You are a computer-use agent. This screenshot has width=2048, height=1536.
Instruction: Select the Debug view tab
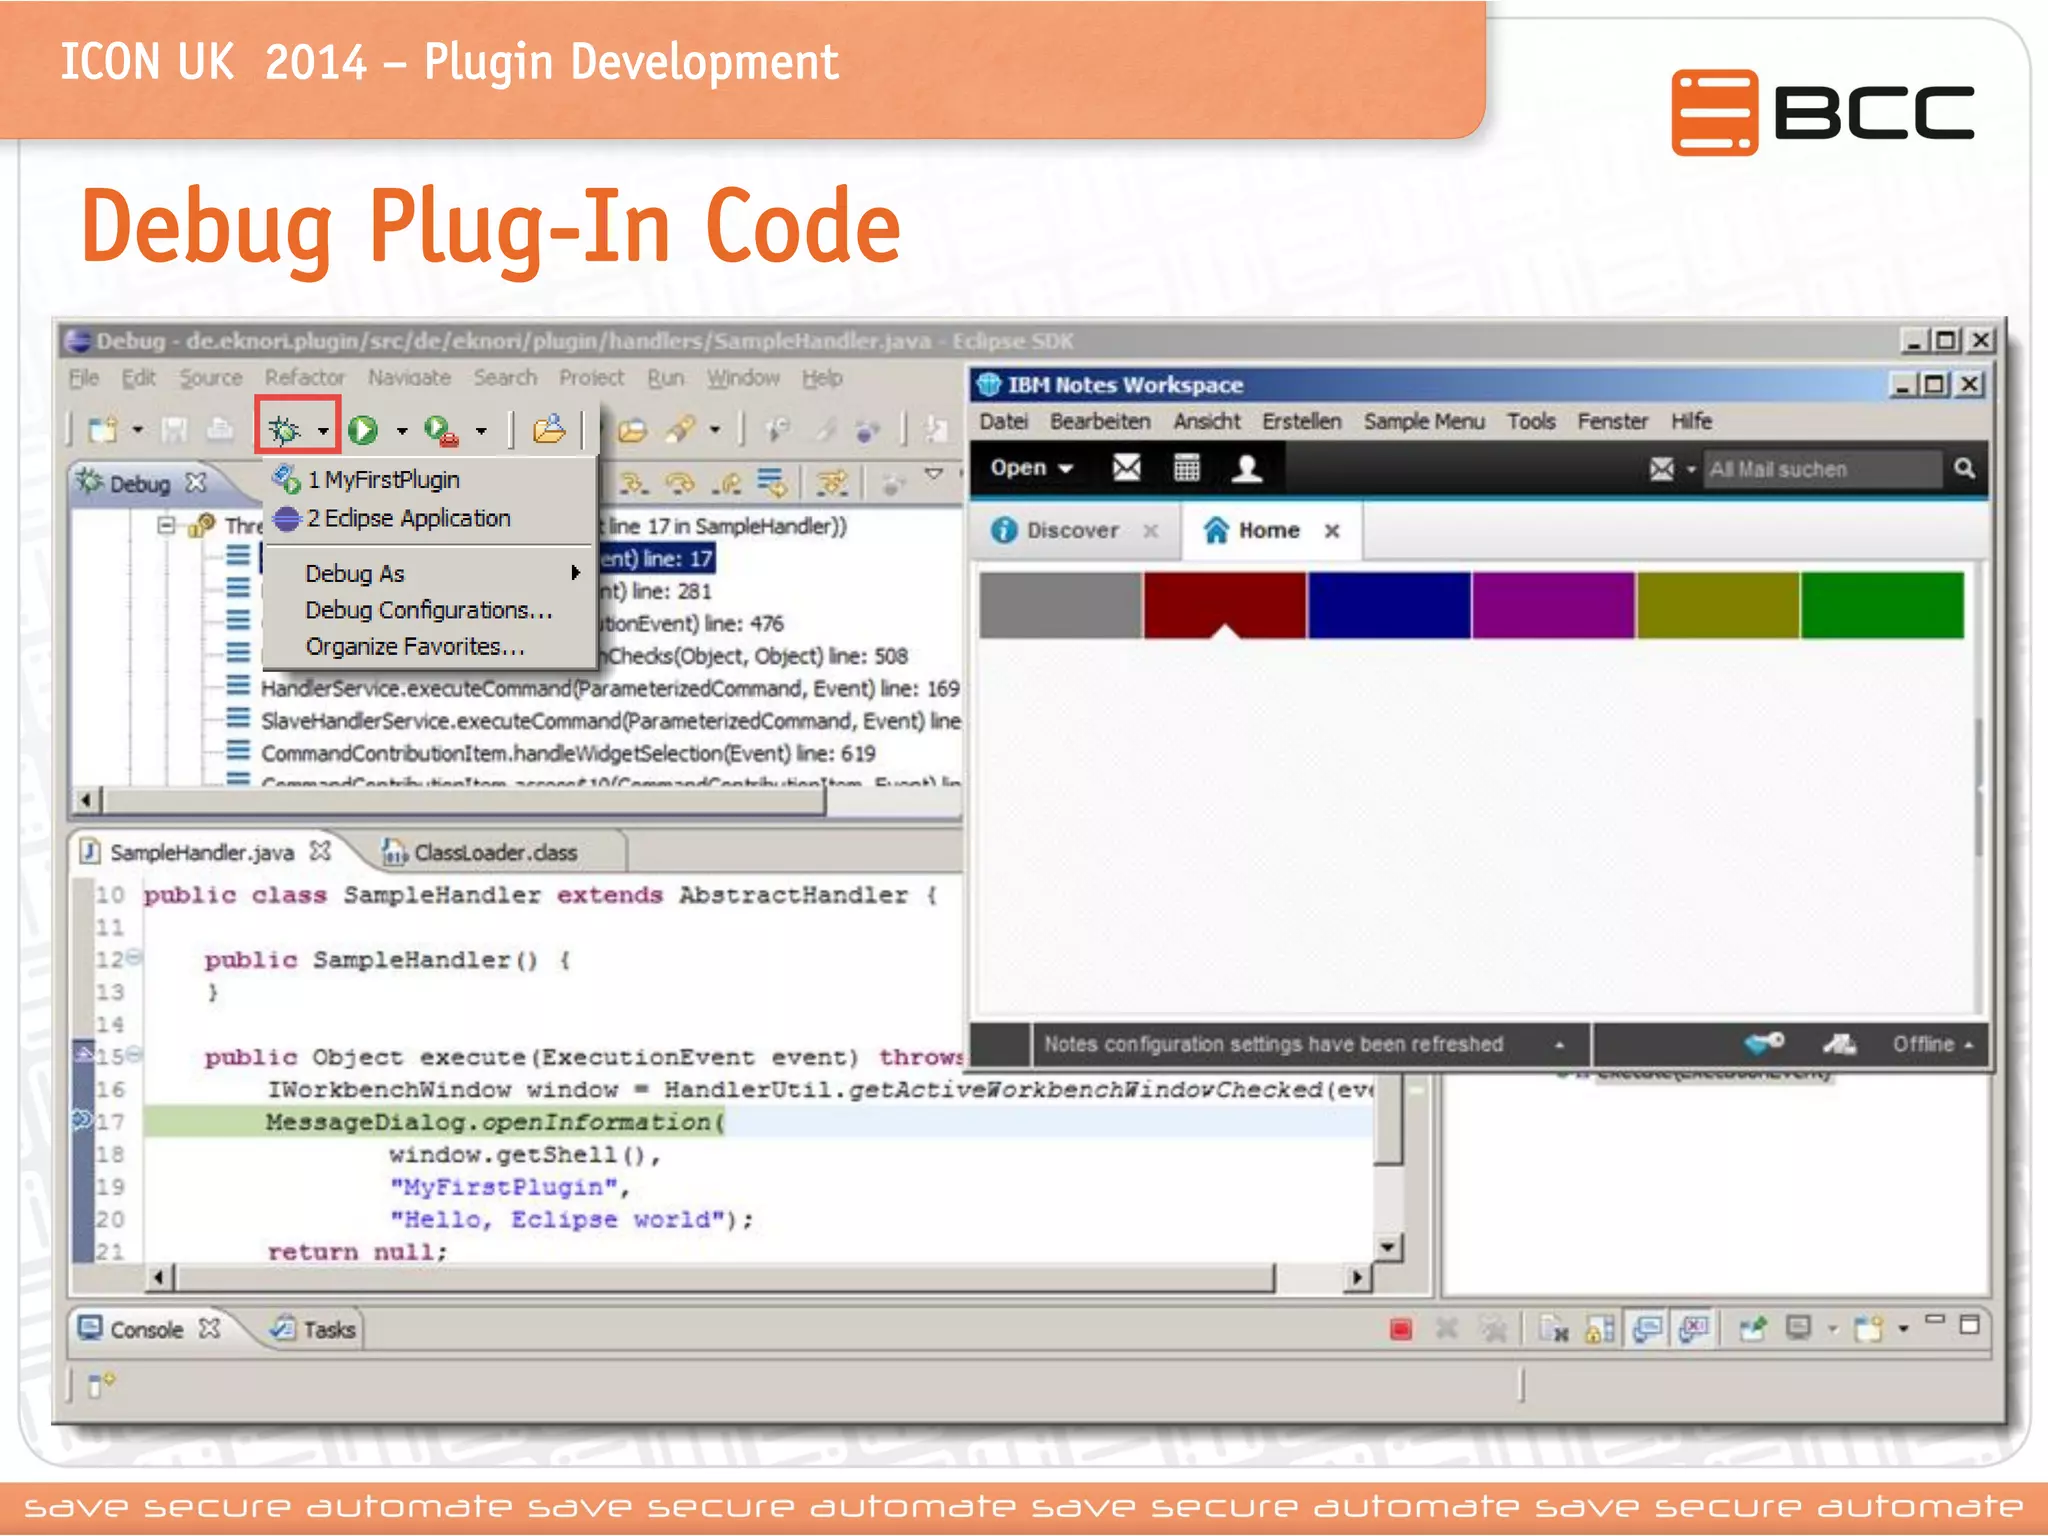140,484
